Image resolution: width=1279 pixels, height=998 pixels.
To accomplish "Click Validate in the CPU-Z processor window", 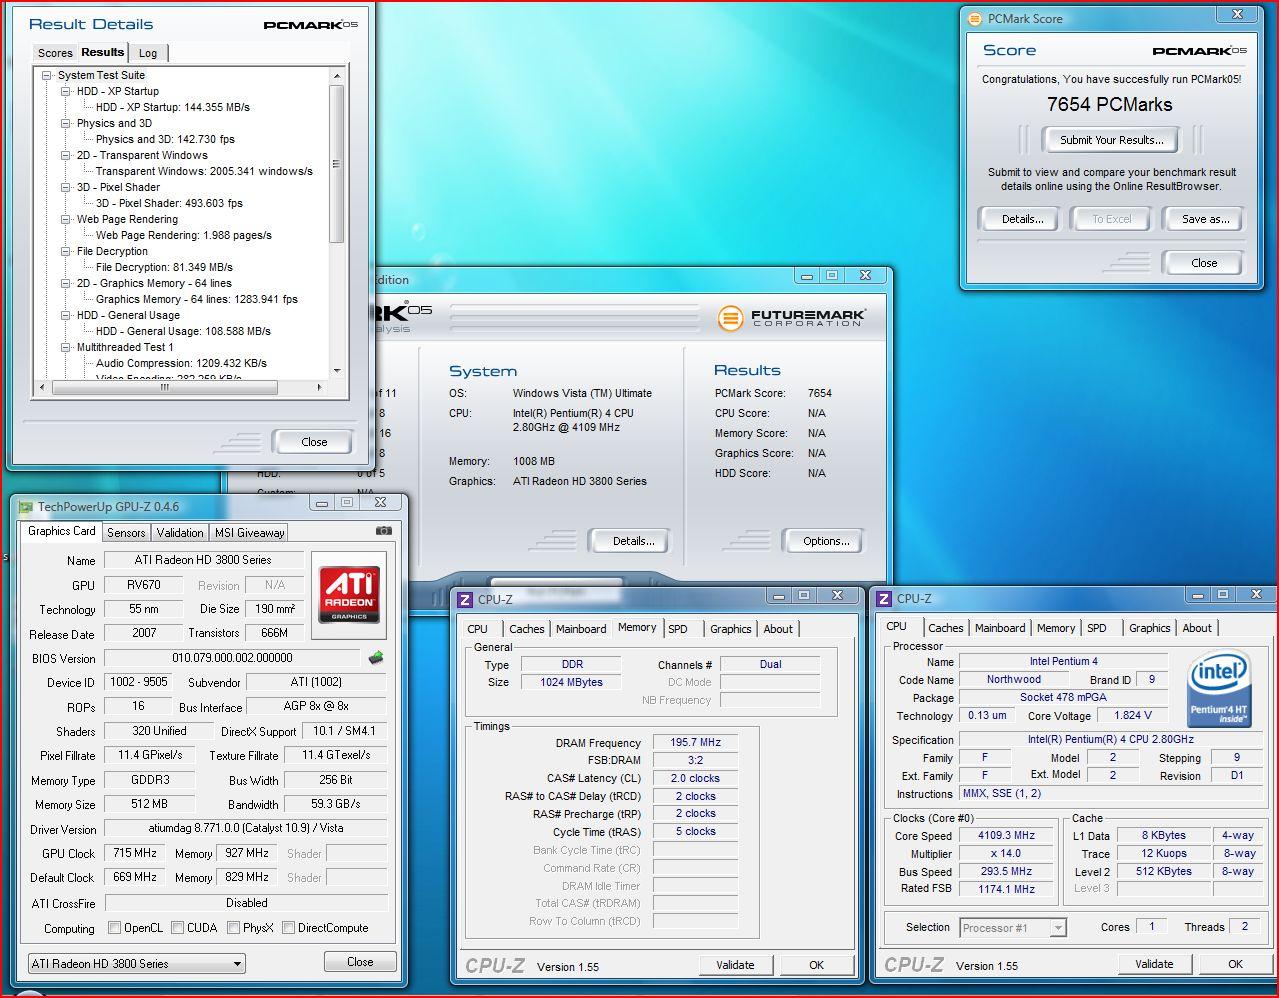I will pos(1154,964).
